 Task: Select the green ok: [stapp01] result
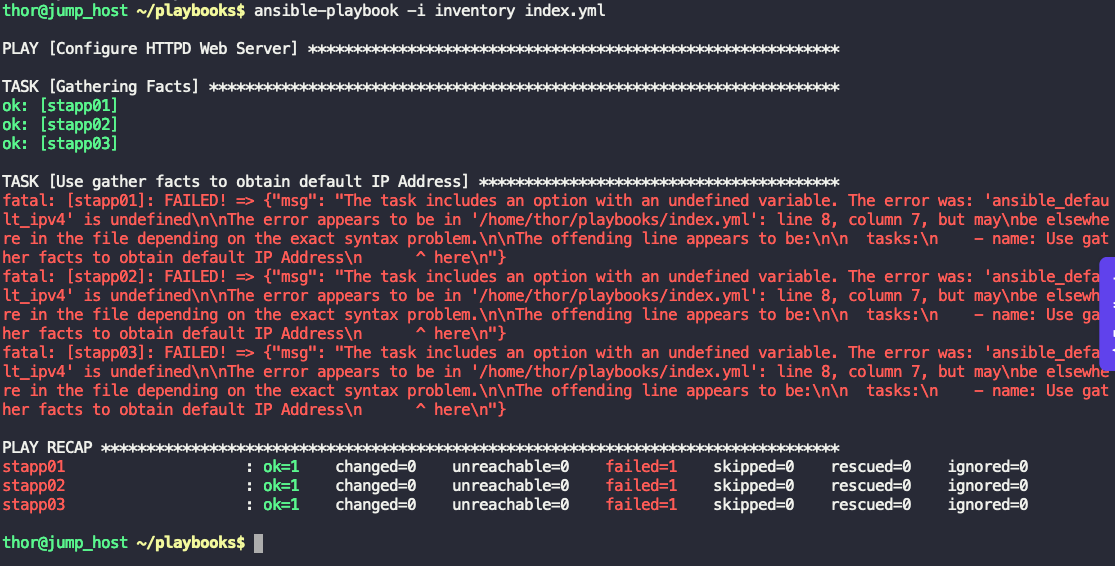pos(60,106)
